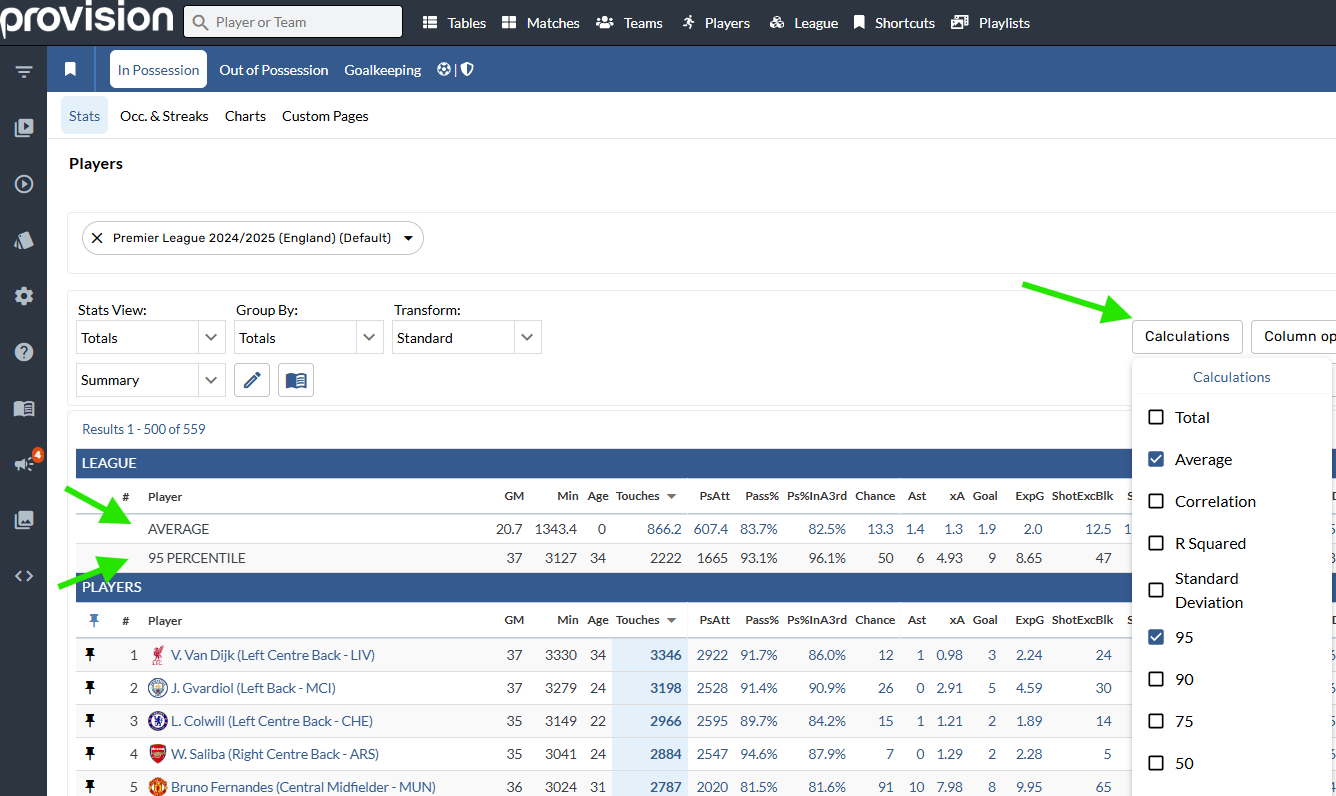The width and height of the screenshot is (1336, 796).
Task: Click the pin icon in Players table header
Action: (x=94, y=621)
